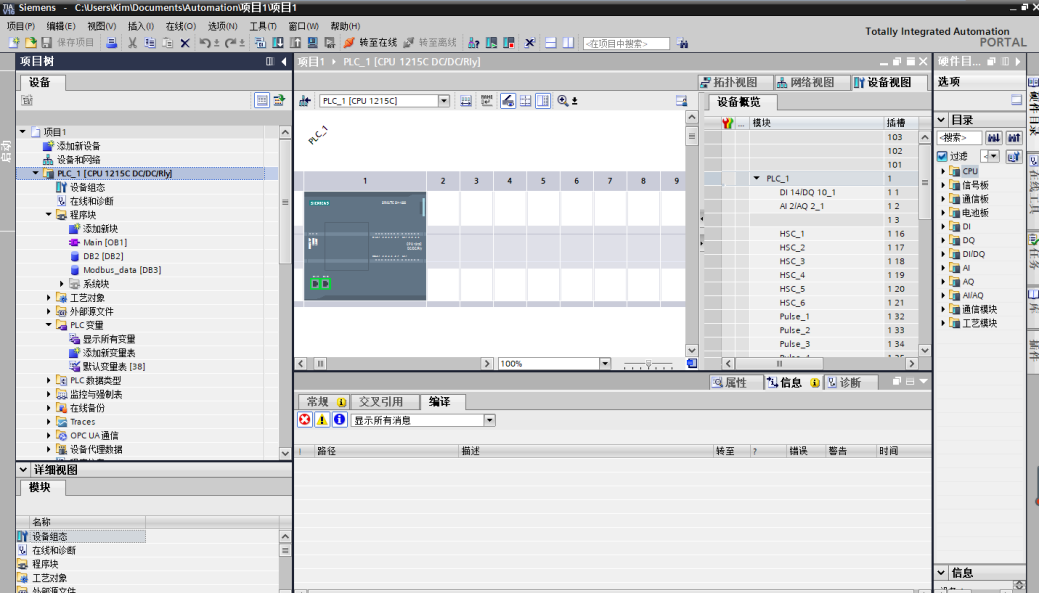This screenshot has height=593, width=1039.
Task: Collapse the 目录 catalog section
Action: coord(941,120)
